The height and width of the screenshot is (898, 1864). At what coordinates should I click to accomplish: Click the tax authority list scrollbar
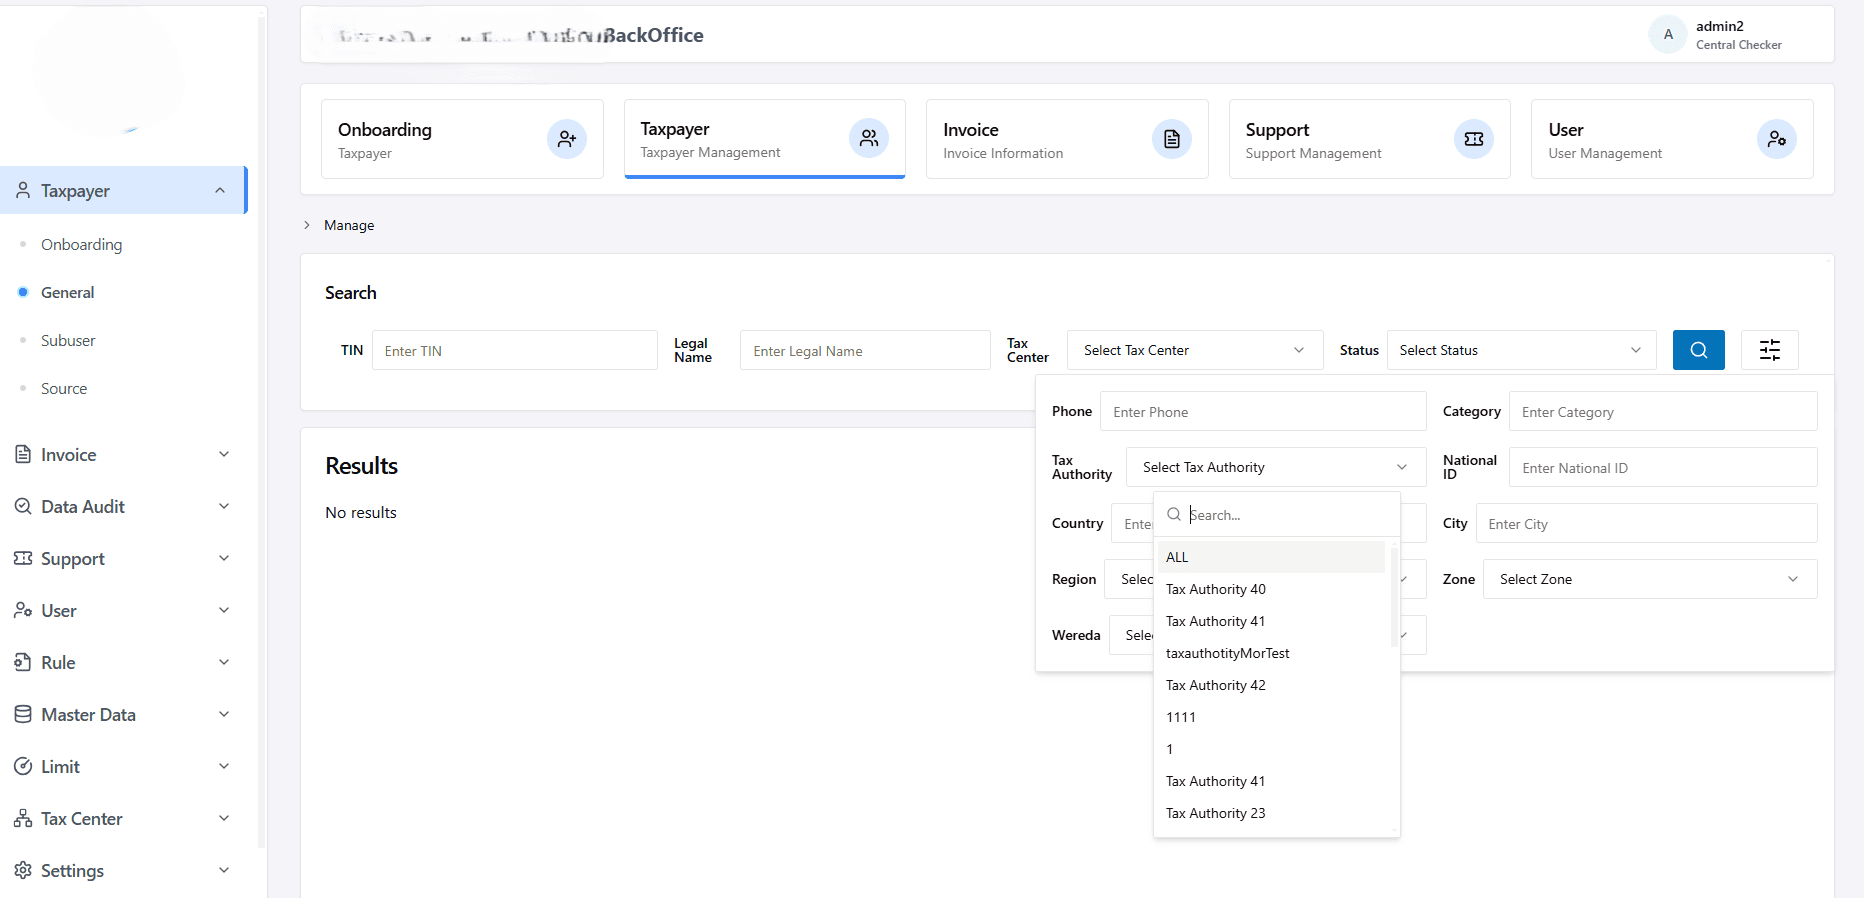tap(1394, 597)
